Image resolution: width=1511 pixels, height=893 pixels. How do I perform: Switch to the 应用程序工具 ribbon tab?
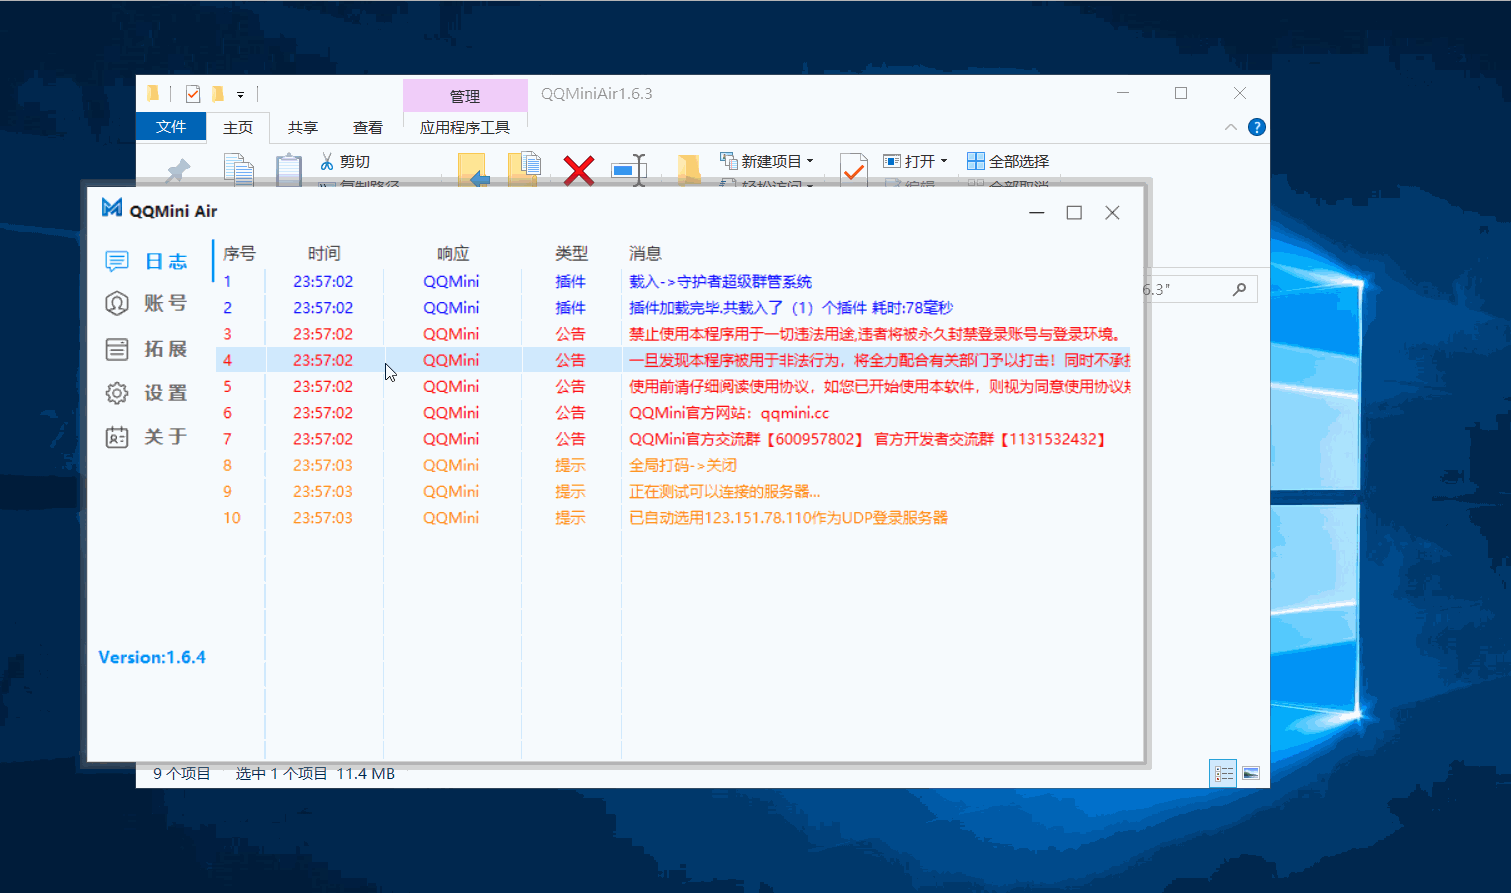click(465, 127)
